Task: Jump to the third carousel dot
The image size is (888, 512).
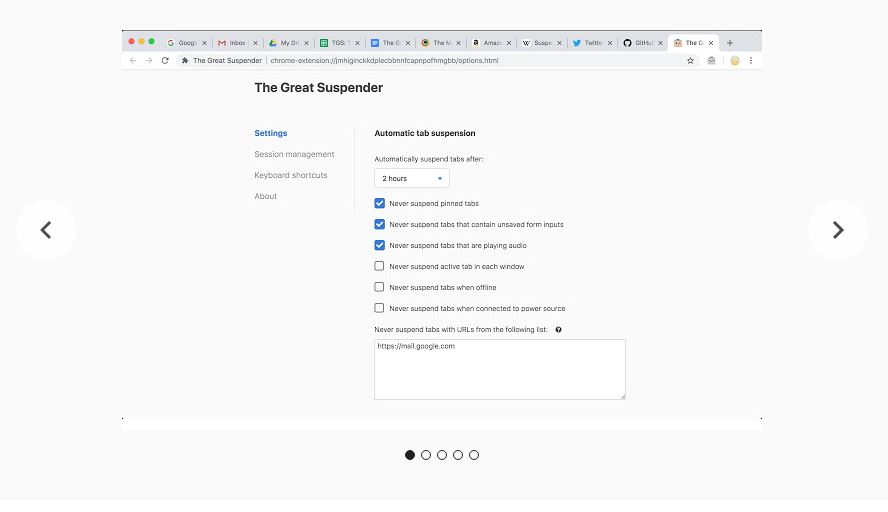Action: (442, 455)
